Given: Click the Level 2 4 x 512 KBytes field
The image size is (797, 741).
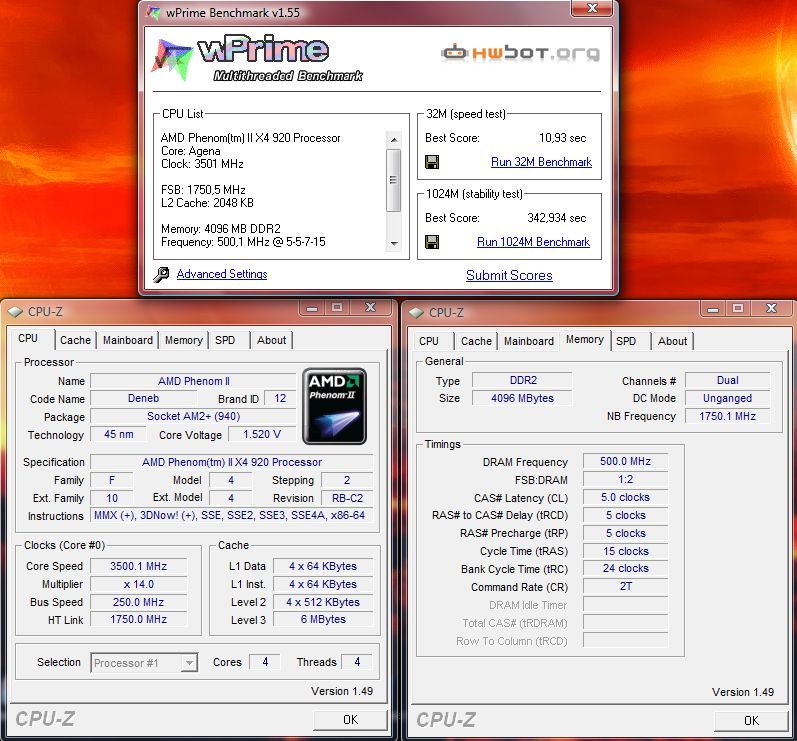Looking at the screenshot, I should tap(323, 602).
